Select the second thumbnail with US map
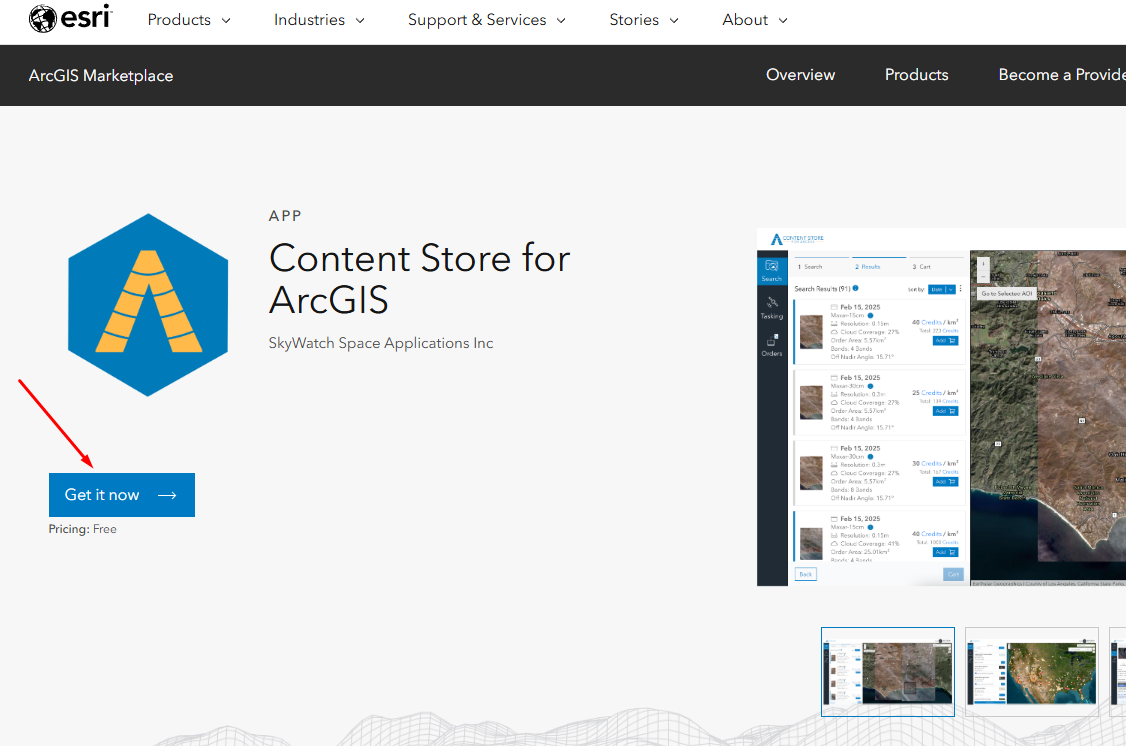The width and height of the screenshot is (1126, 746). click(x=1031, y=672)
